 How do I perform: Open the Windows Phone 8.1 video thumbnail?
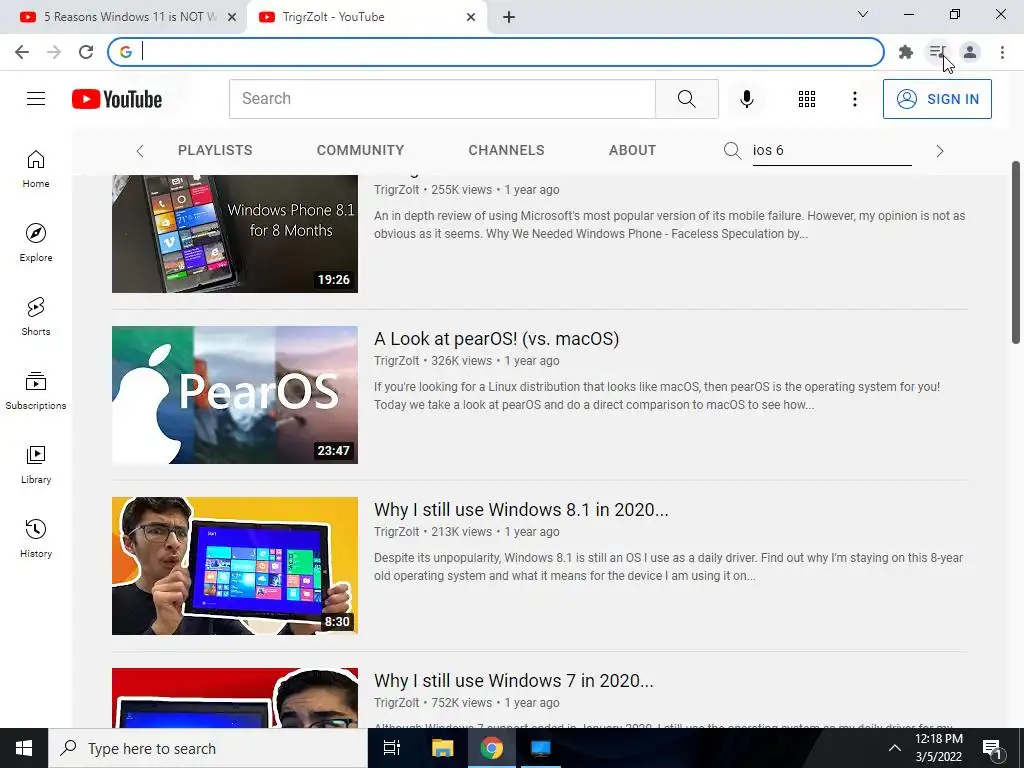coord(235,234)
